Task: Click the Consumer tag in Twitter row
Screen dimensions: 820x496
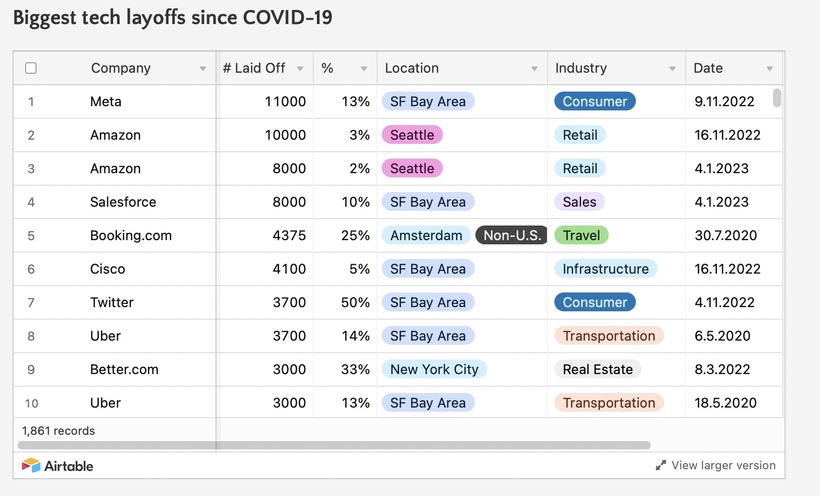Action: click(x=595, y=302)
